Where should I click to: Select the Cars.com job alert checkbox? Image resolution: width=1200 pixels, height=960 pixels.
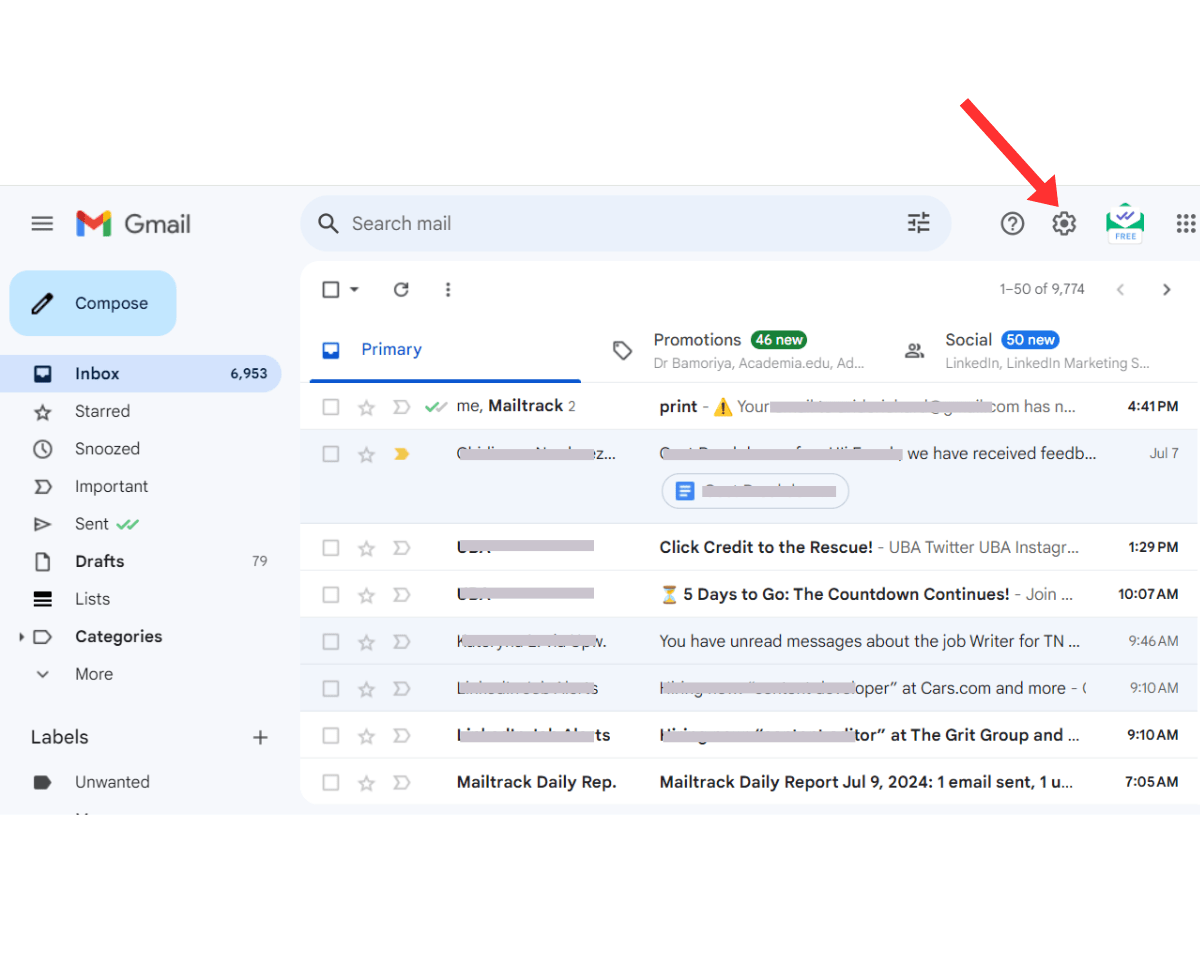click(x=331, y=689)
